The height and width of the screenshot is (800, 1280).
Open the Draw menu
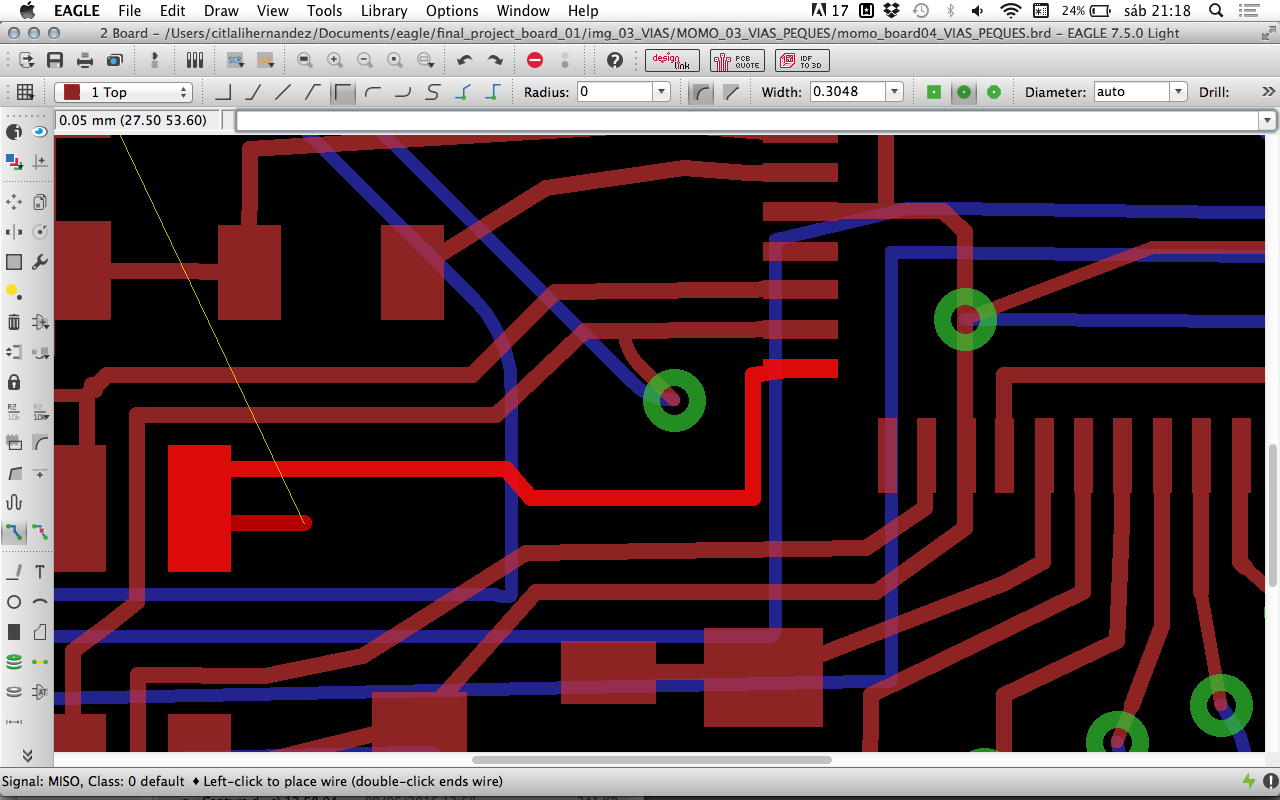tap(221, 11)
